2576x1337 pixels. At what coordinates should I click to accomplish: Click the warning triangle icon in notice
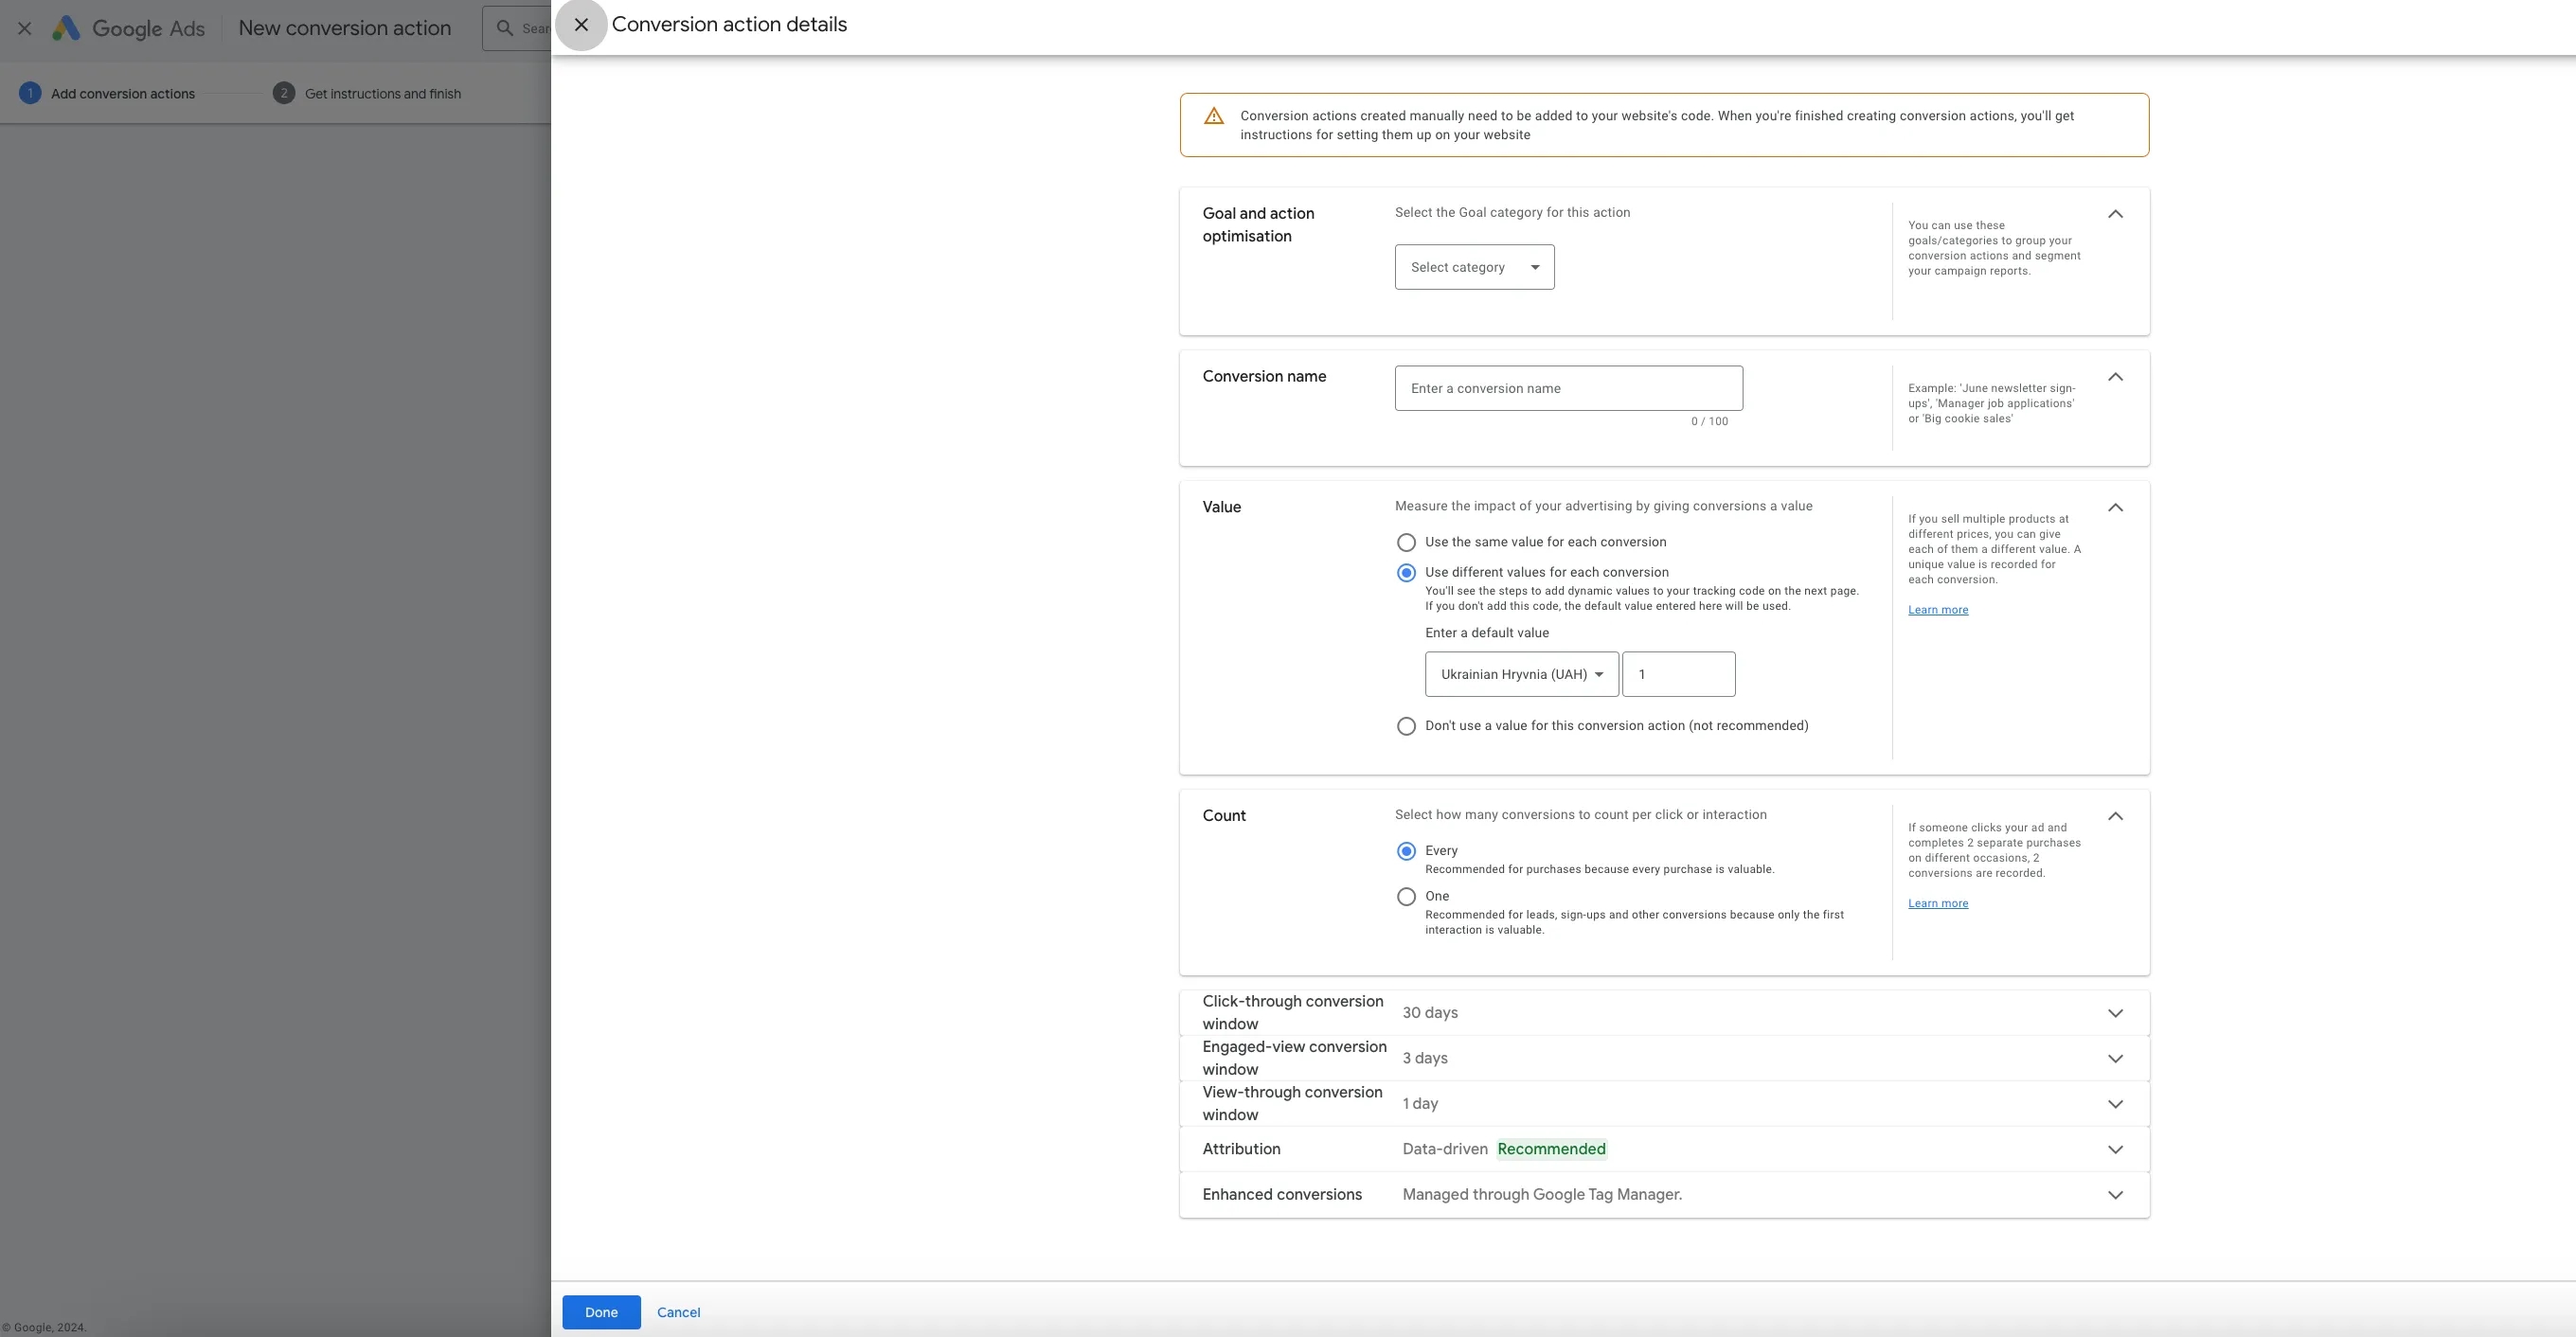coord(1214,116)
